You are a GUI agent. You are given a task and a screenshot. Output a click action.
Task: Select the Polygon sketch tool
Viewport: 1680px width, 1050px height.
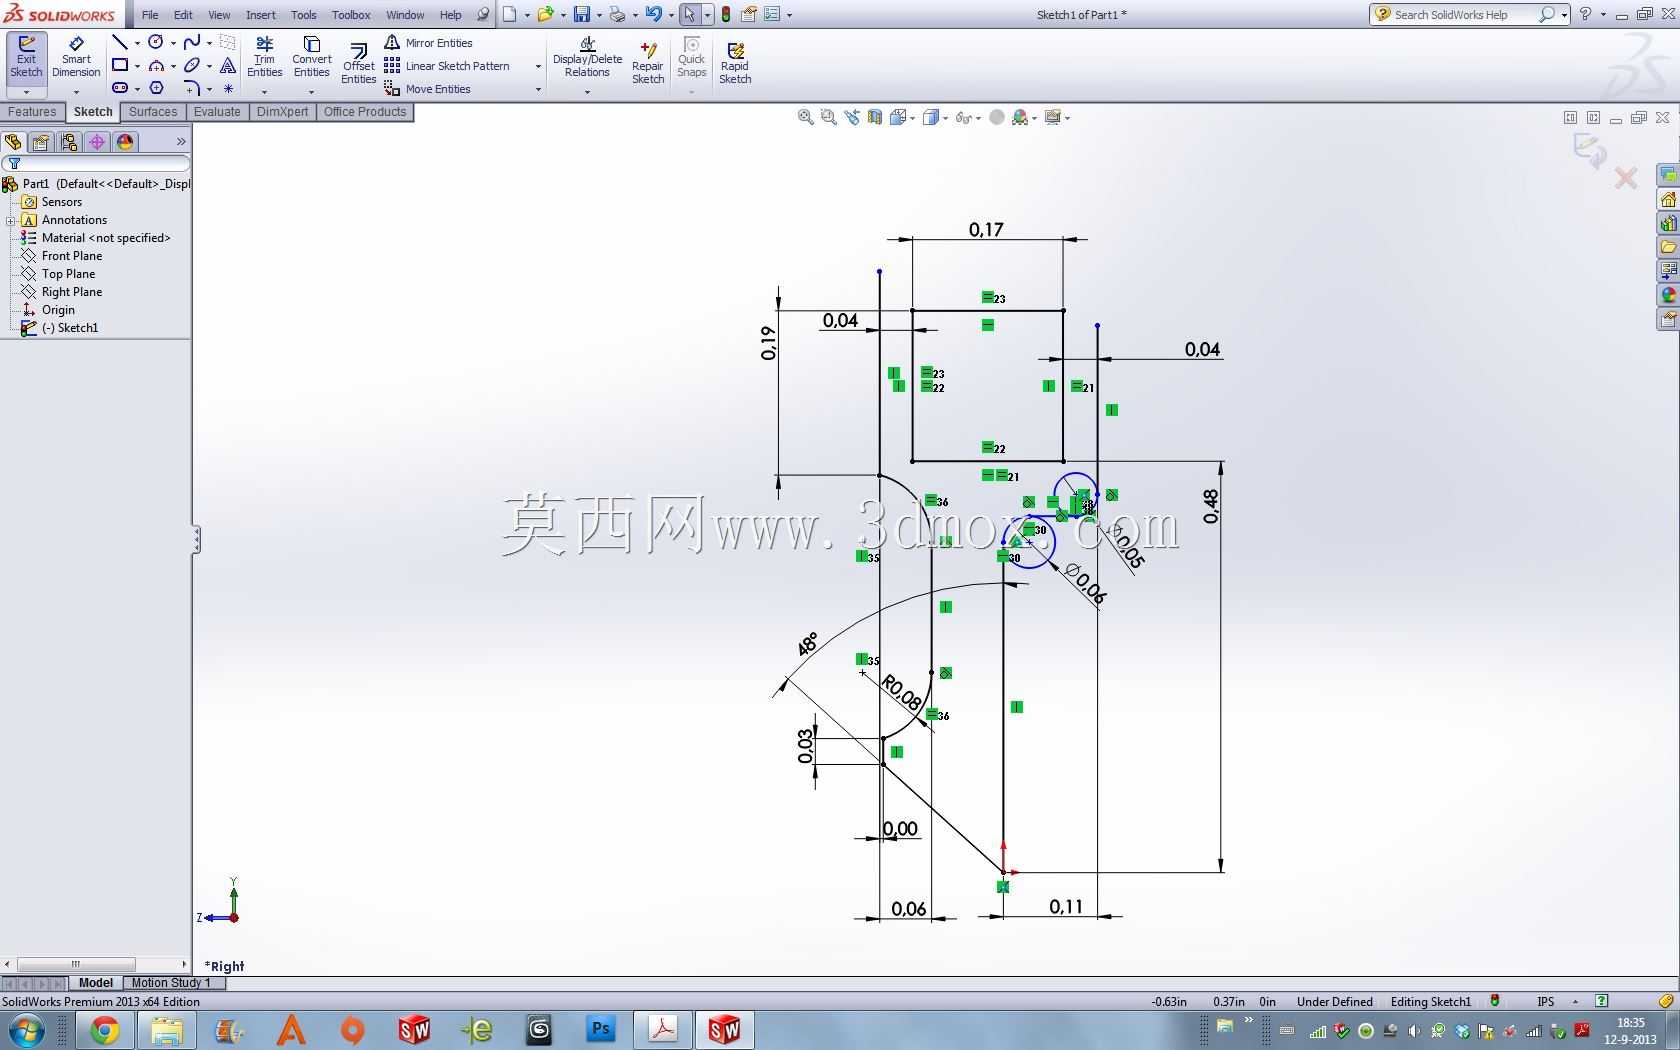tap(156, 88)
